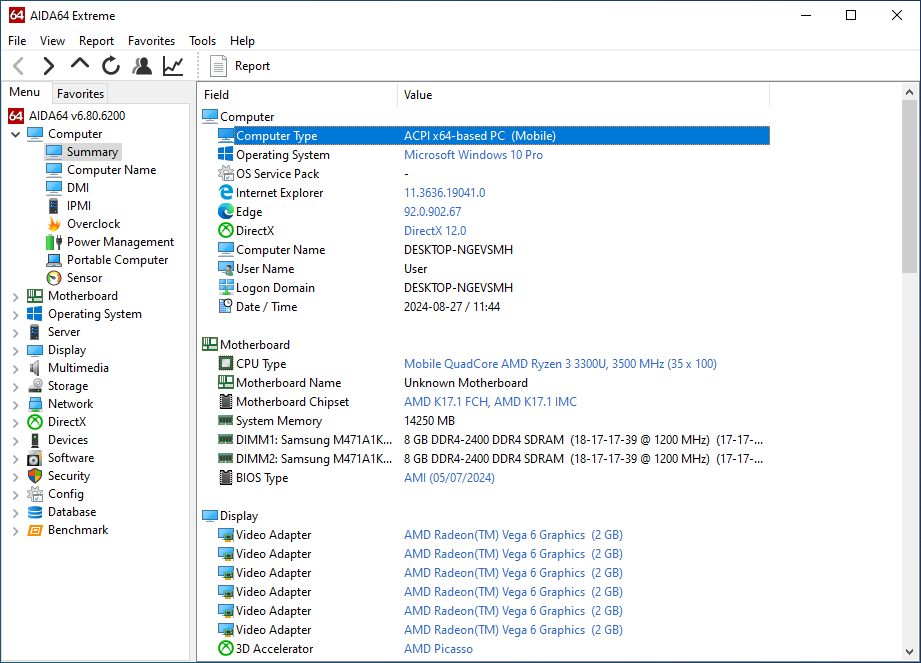Screen dimensions: 921x663
Task: Click the Benchmark icon in tree
Action: (x=35, y=530)
